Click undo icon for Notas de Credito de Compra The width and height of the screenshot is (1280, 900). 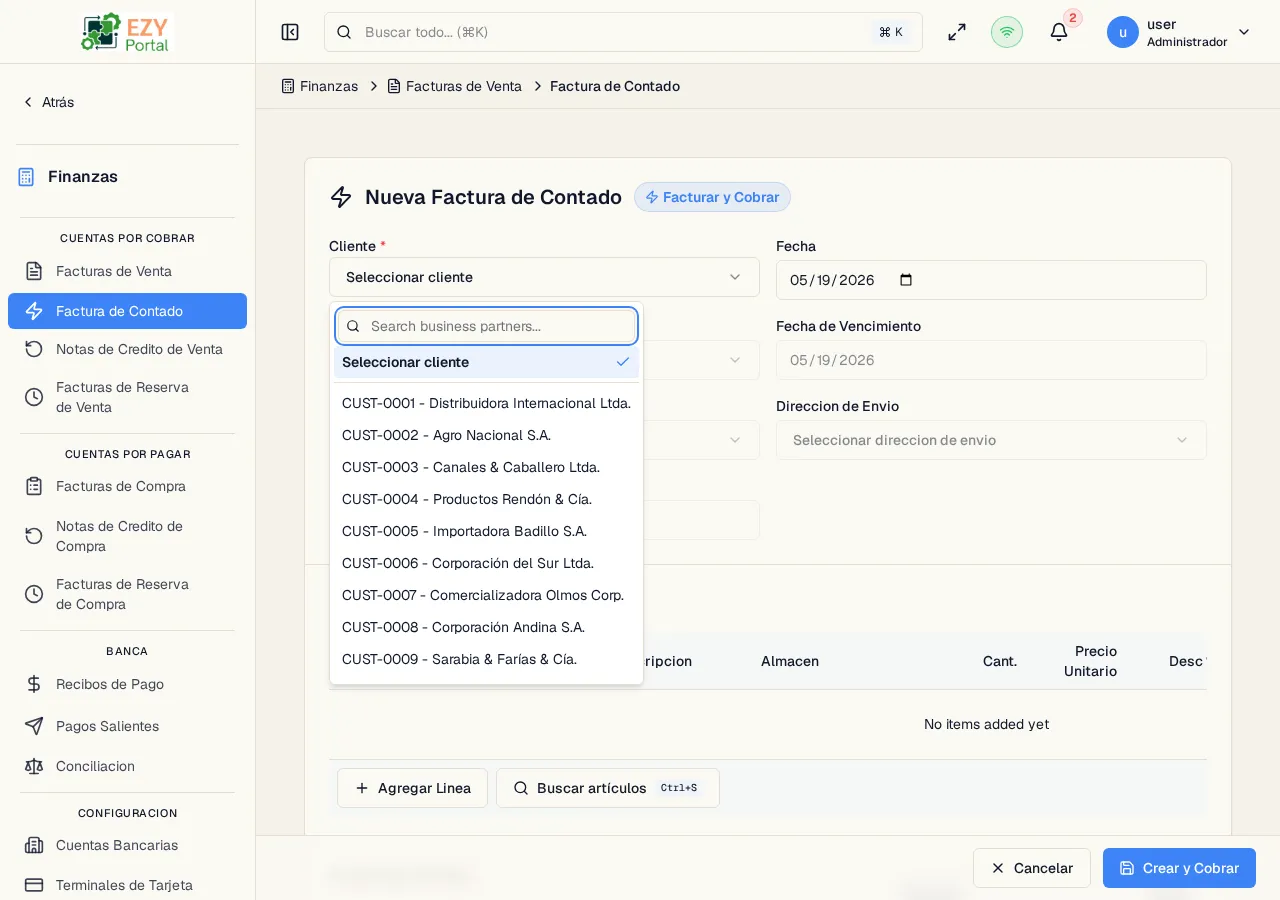tap(34, 536)
